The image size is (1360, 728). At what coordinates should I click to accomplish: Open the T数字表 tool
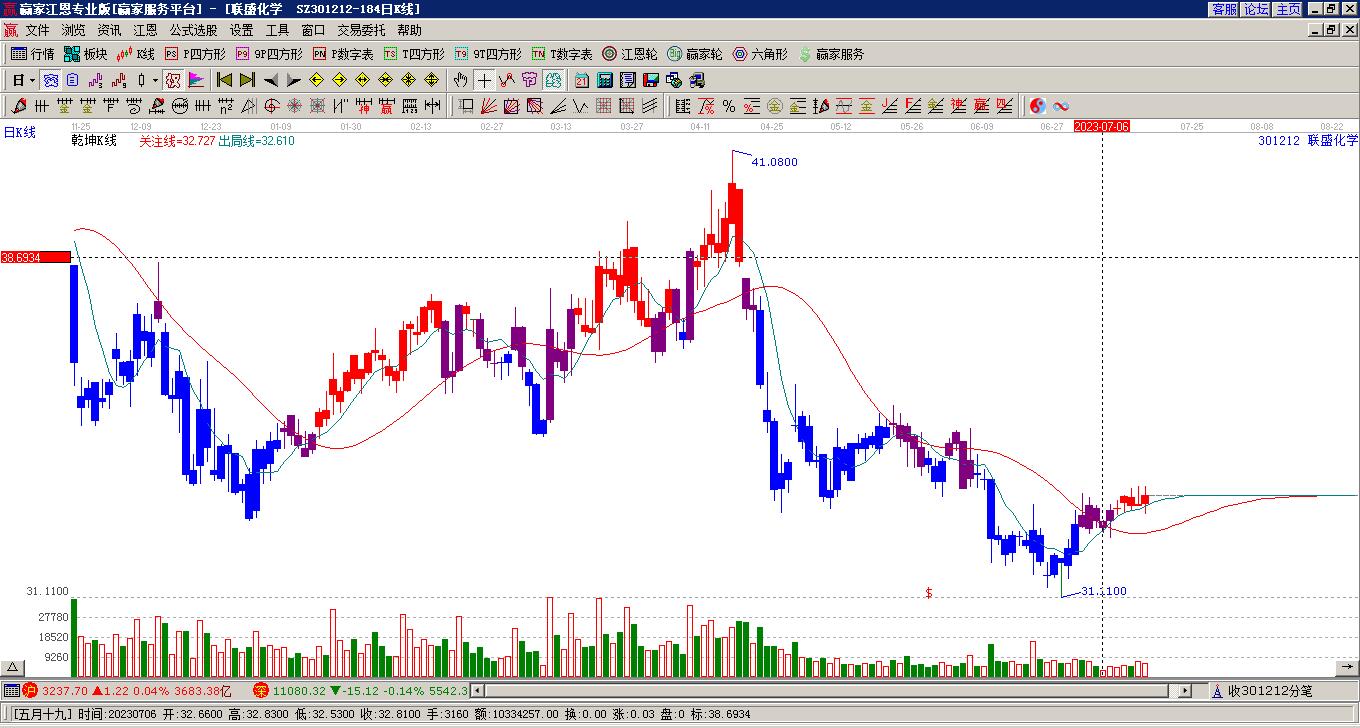[x=562, y=54]
